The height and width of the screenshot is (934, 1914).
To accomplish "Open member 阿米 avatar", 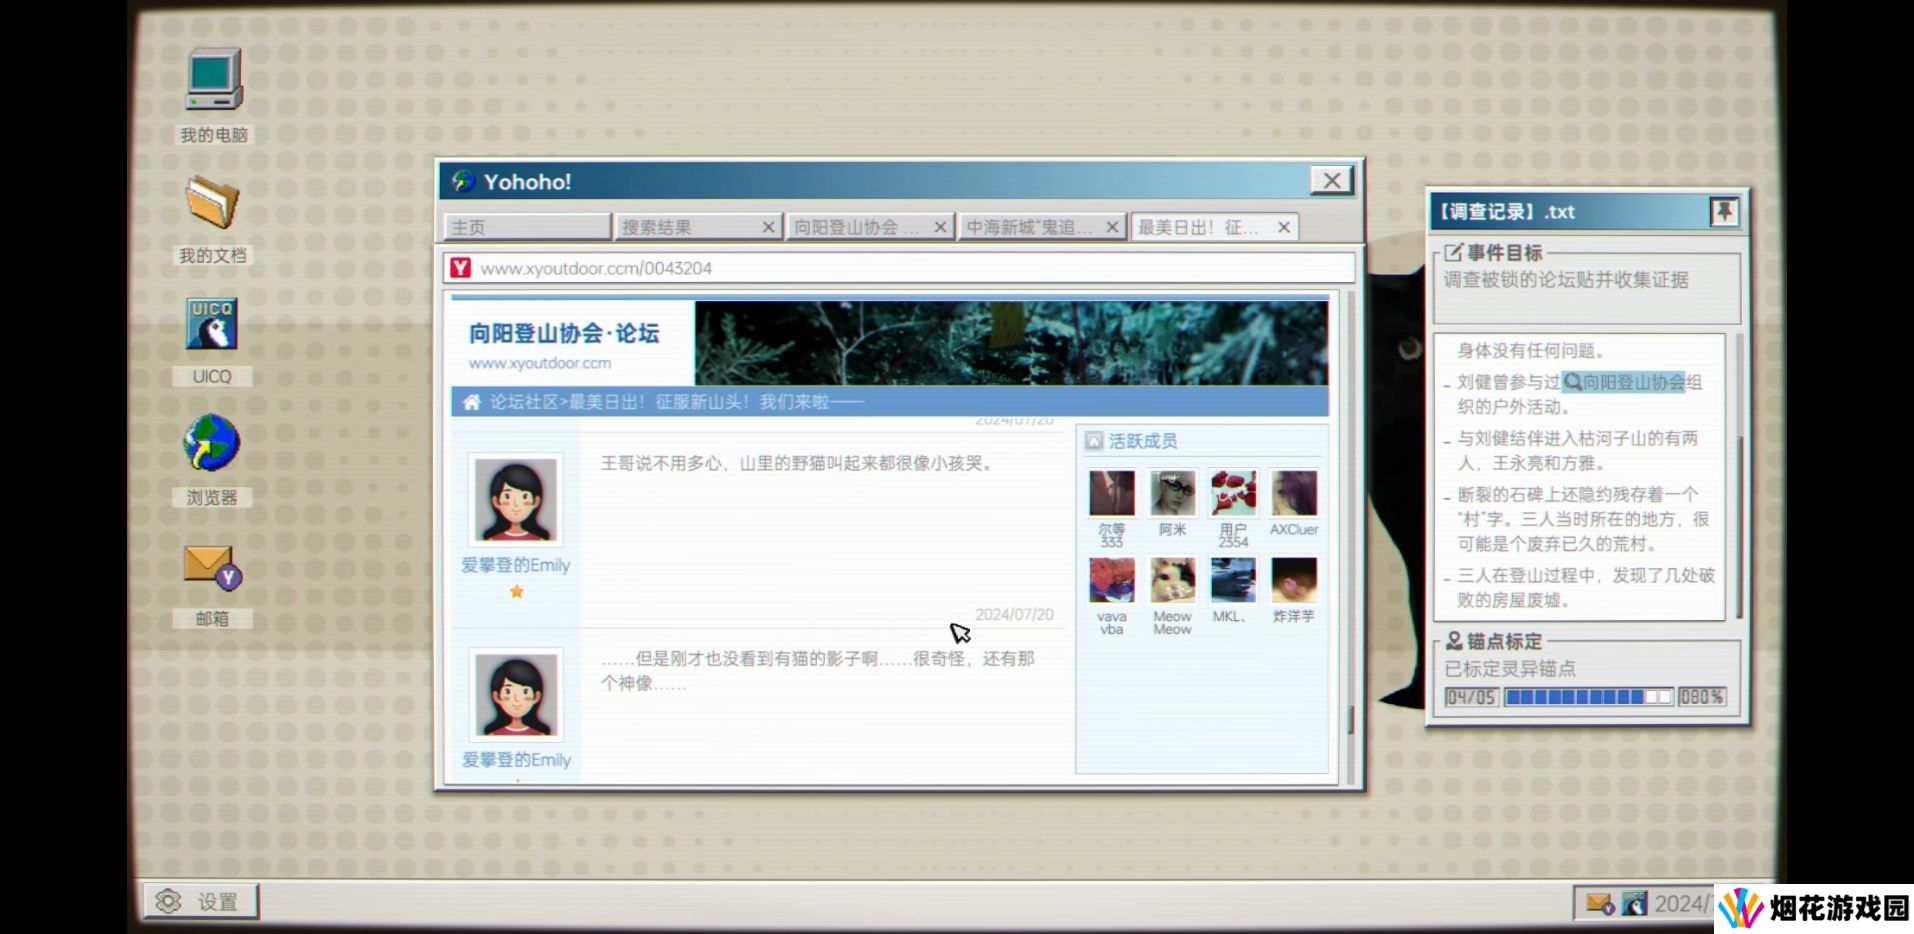I will click(x=1172, y=494).
